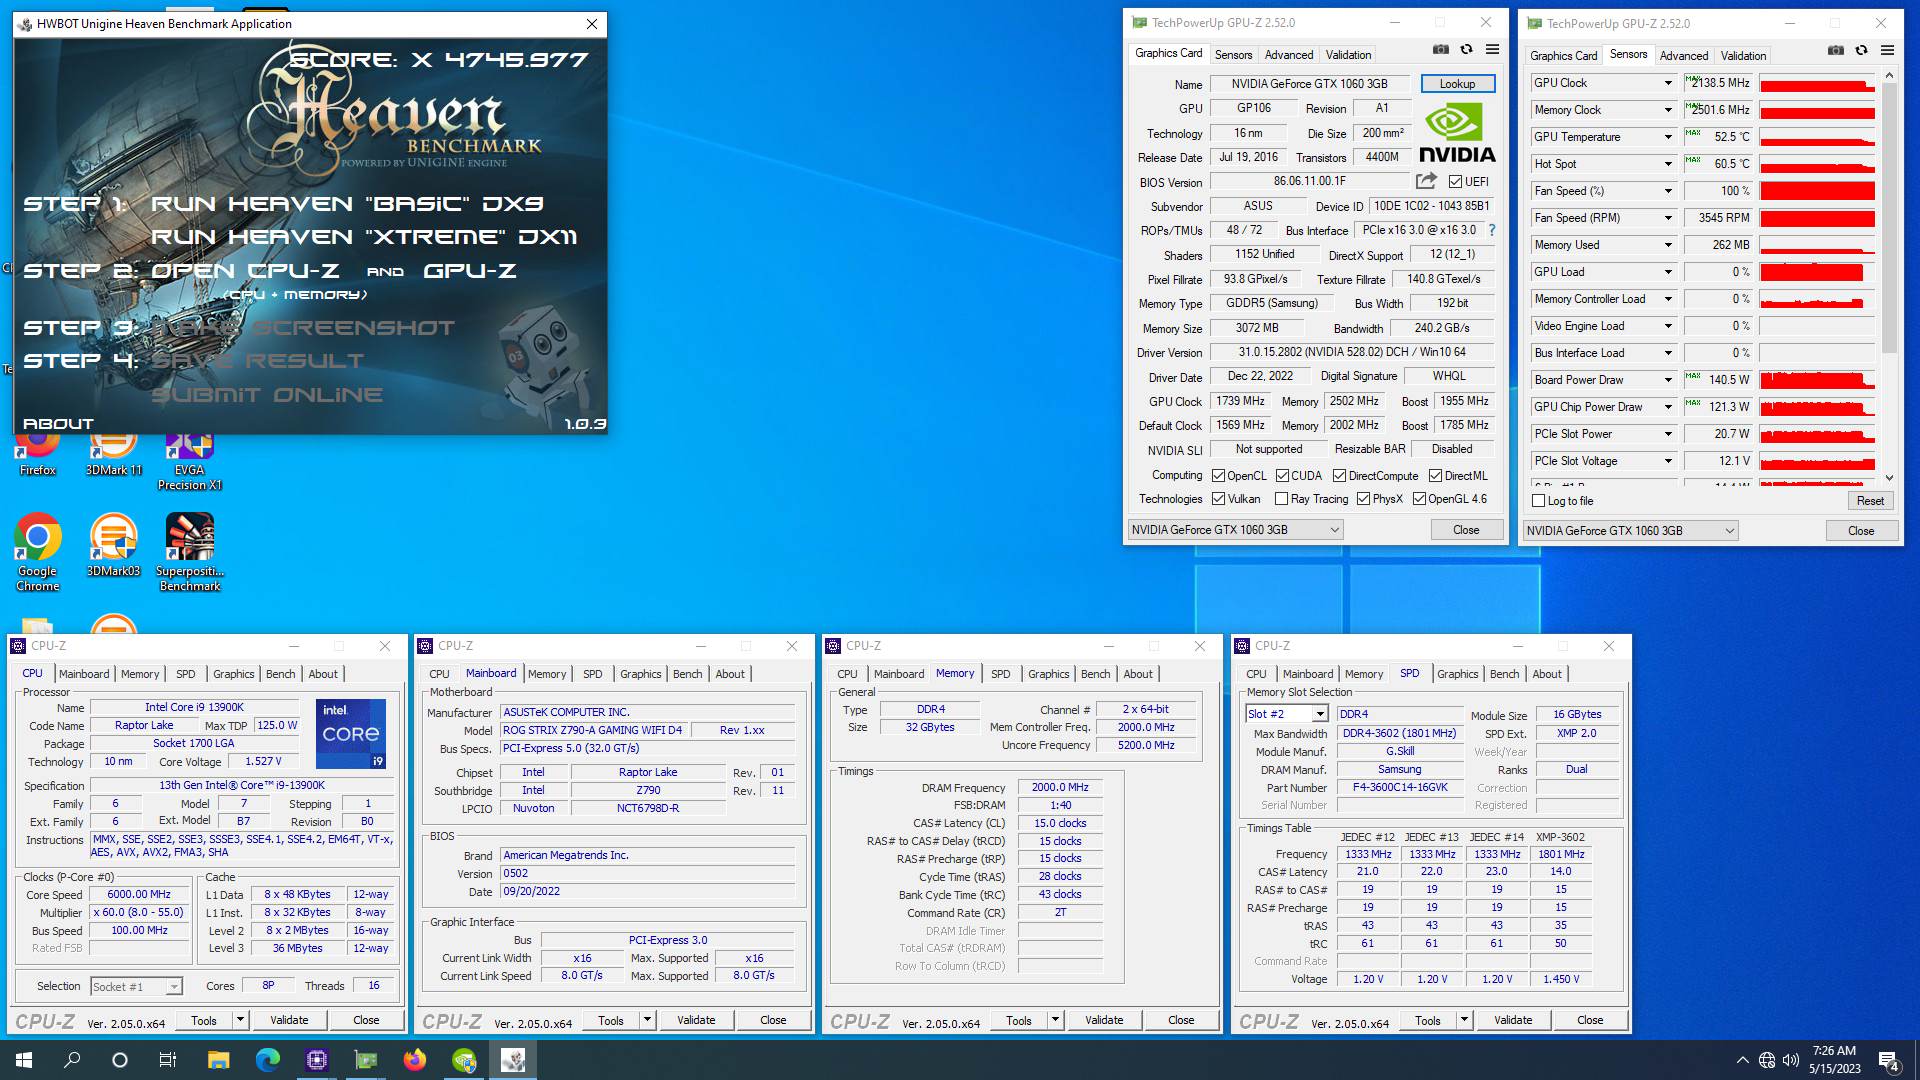The image size is (1920, 1080).
Task: Click camera icon in GPU-Z Sensors window
Action: pyautogui.click(x=1836, y=51)
